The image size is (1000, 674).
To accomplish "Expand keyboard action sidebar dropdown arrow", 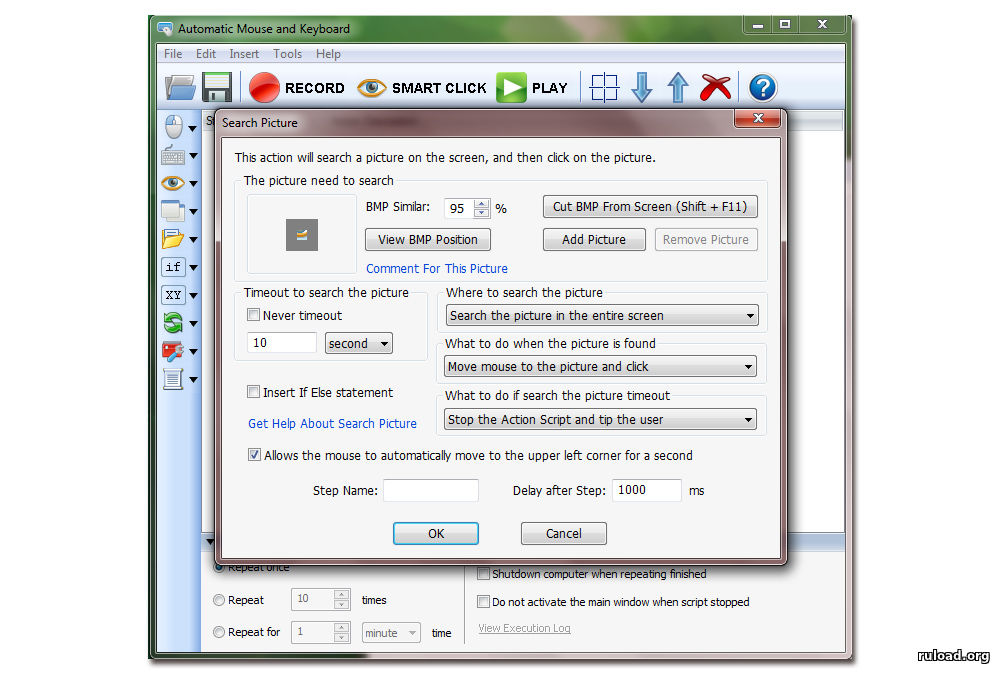I will [x=193, y=156].
